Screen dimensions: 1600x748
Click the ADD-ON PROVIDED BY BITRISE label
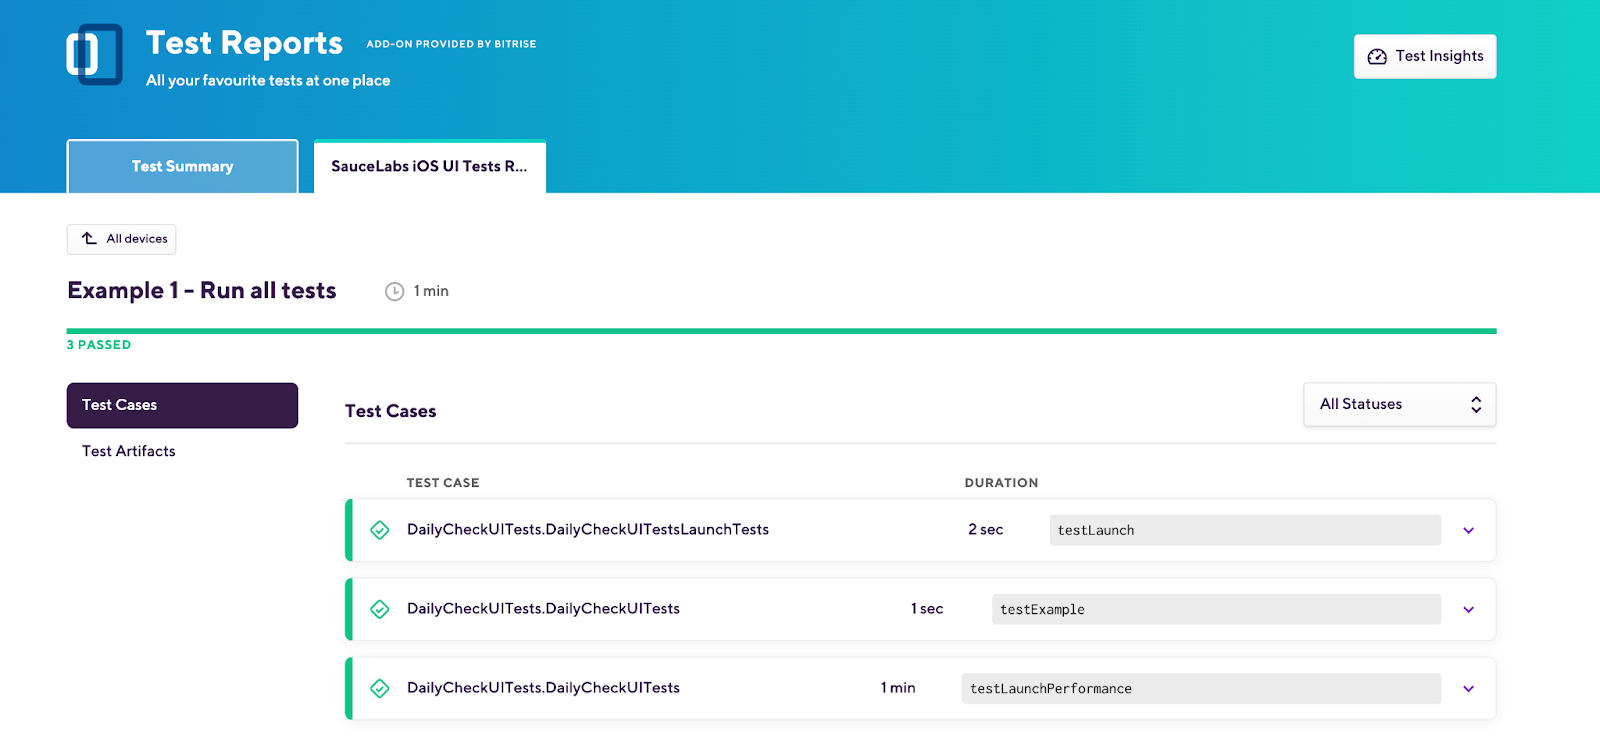point(451,44)
